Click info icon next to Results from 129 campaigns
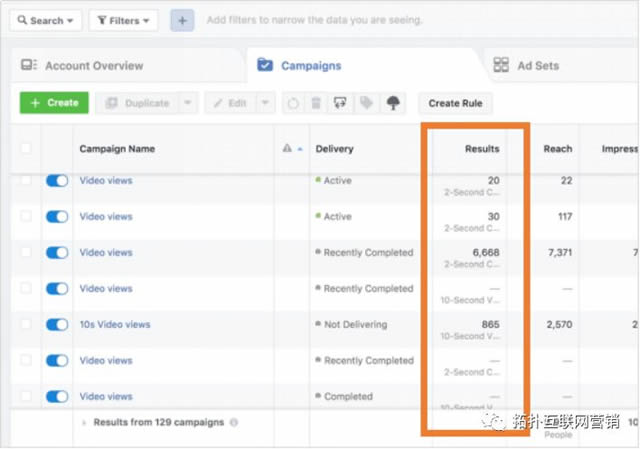 (x=234, y=423)
